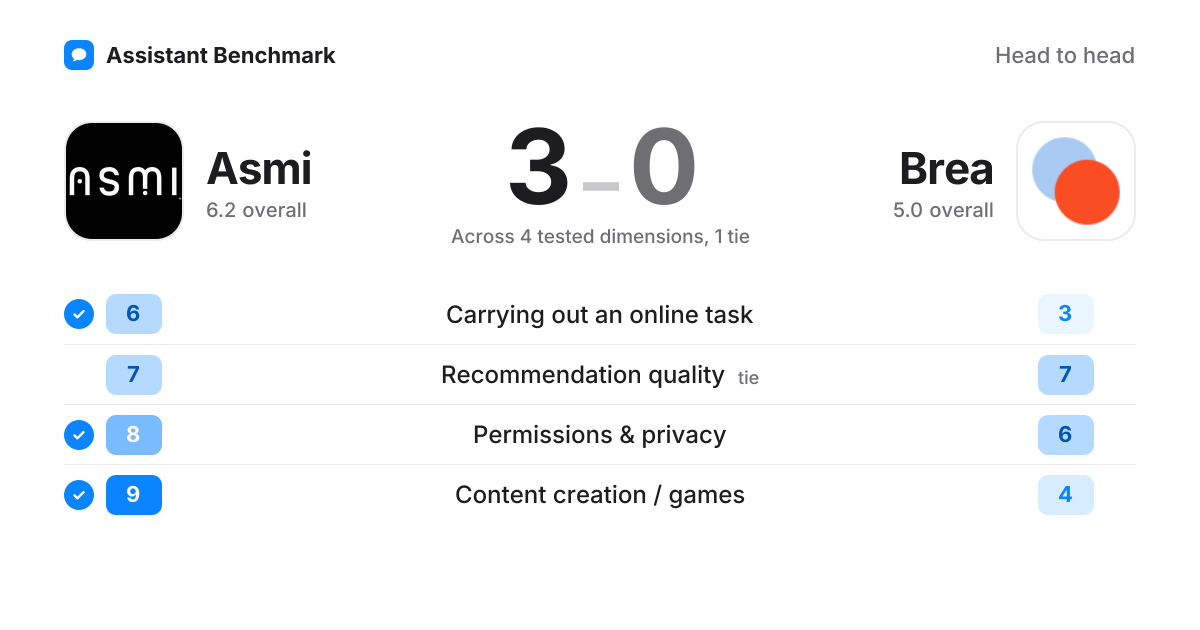
Task: Click the 3–0 headline score
Action: tap(601, 167)
